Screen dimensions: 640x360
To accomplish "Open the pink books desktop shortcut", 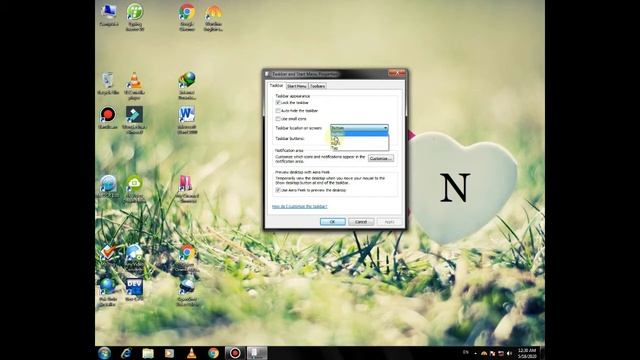I will [x=187, y=189].
